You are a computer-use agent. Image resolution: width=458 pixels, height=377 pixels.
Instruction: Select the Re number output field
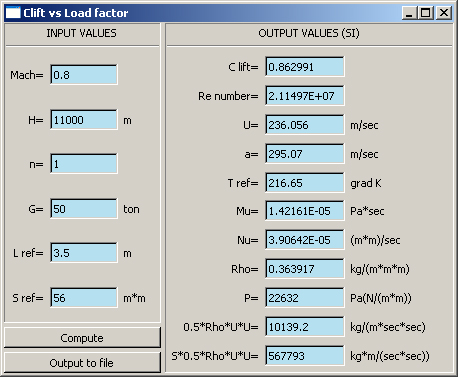pos(305,96)
